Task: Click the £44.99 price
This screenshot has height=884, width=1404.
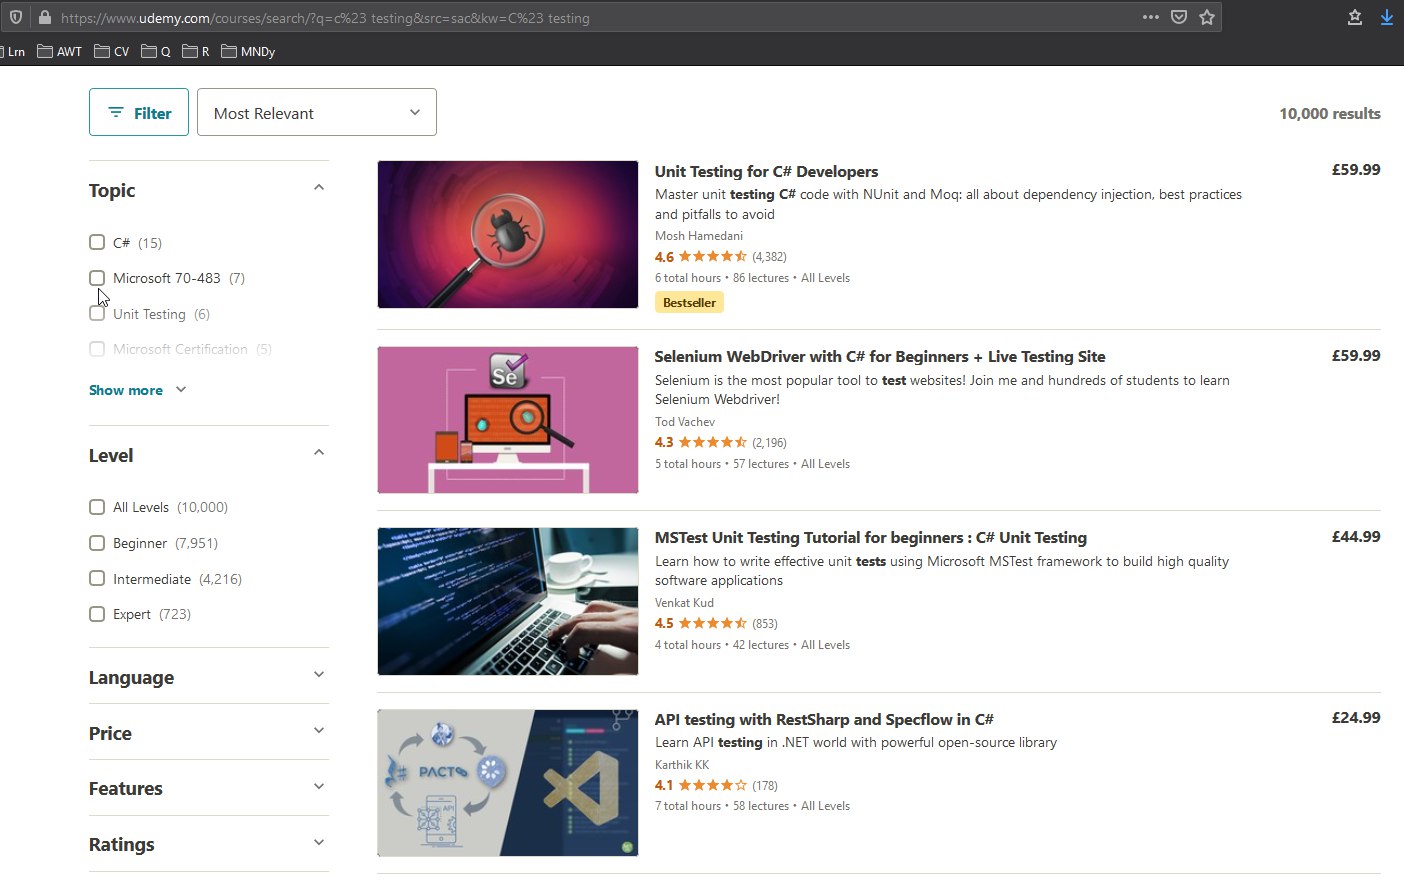Action: pos(1356,537)
